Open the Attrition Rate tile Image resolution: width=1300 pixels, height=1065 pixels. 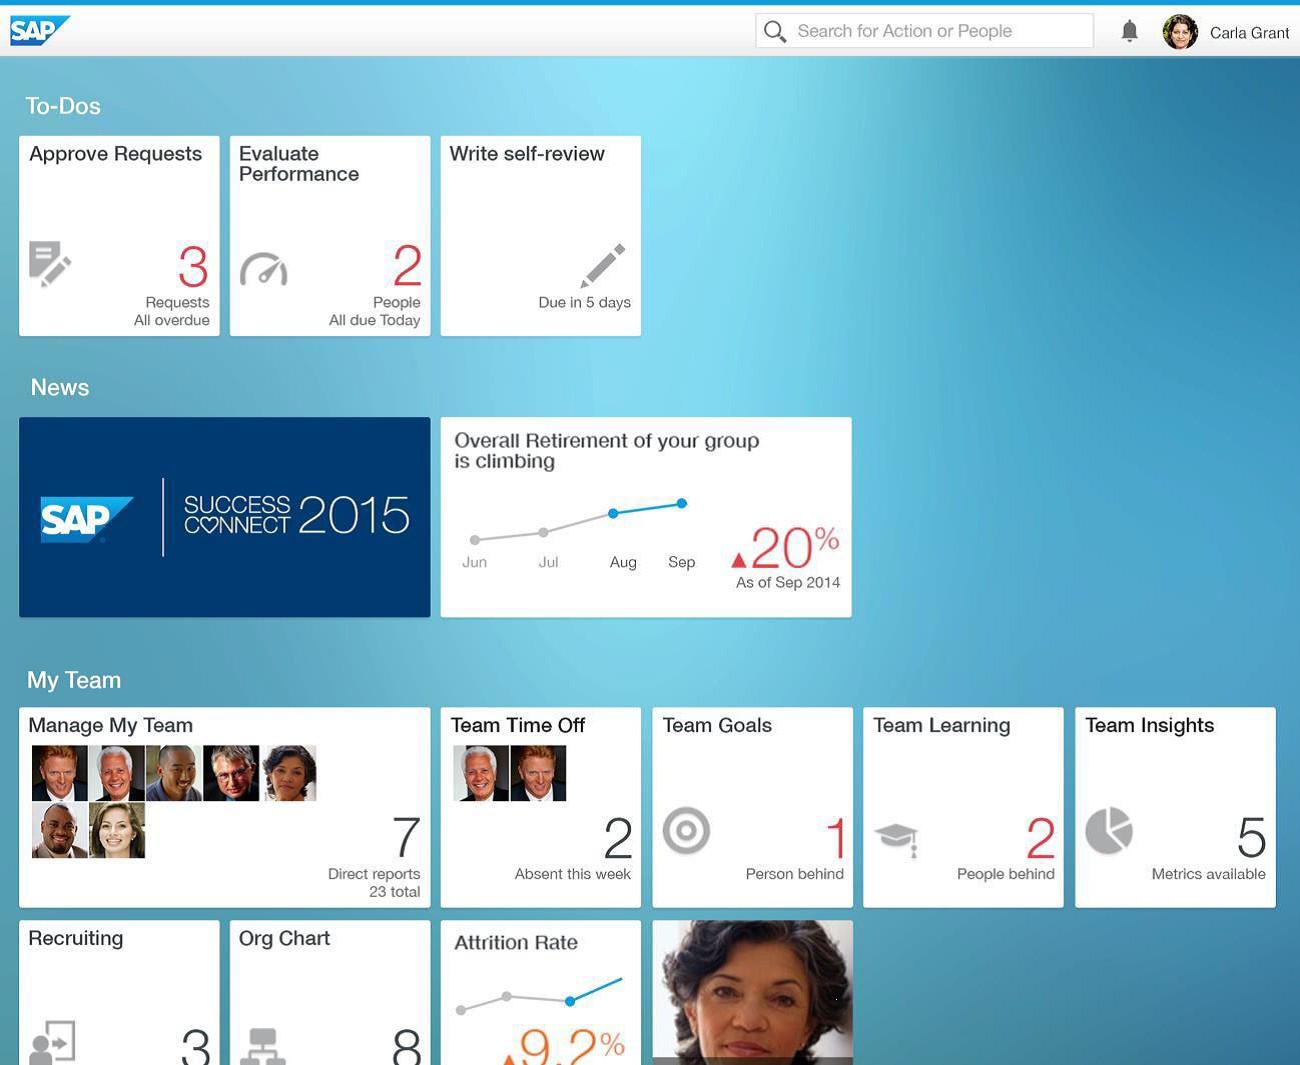(x=540, y=992)
